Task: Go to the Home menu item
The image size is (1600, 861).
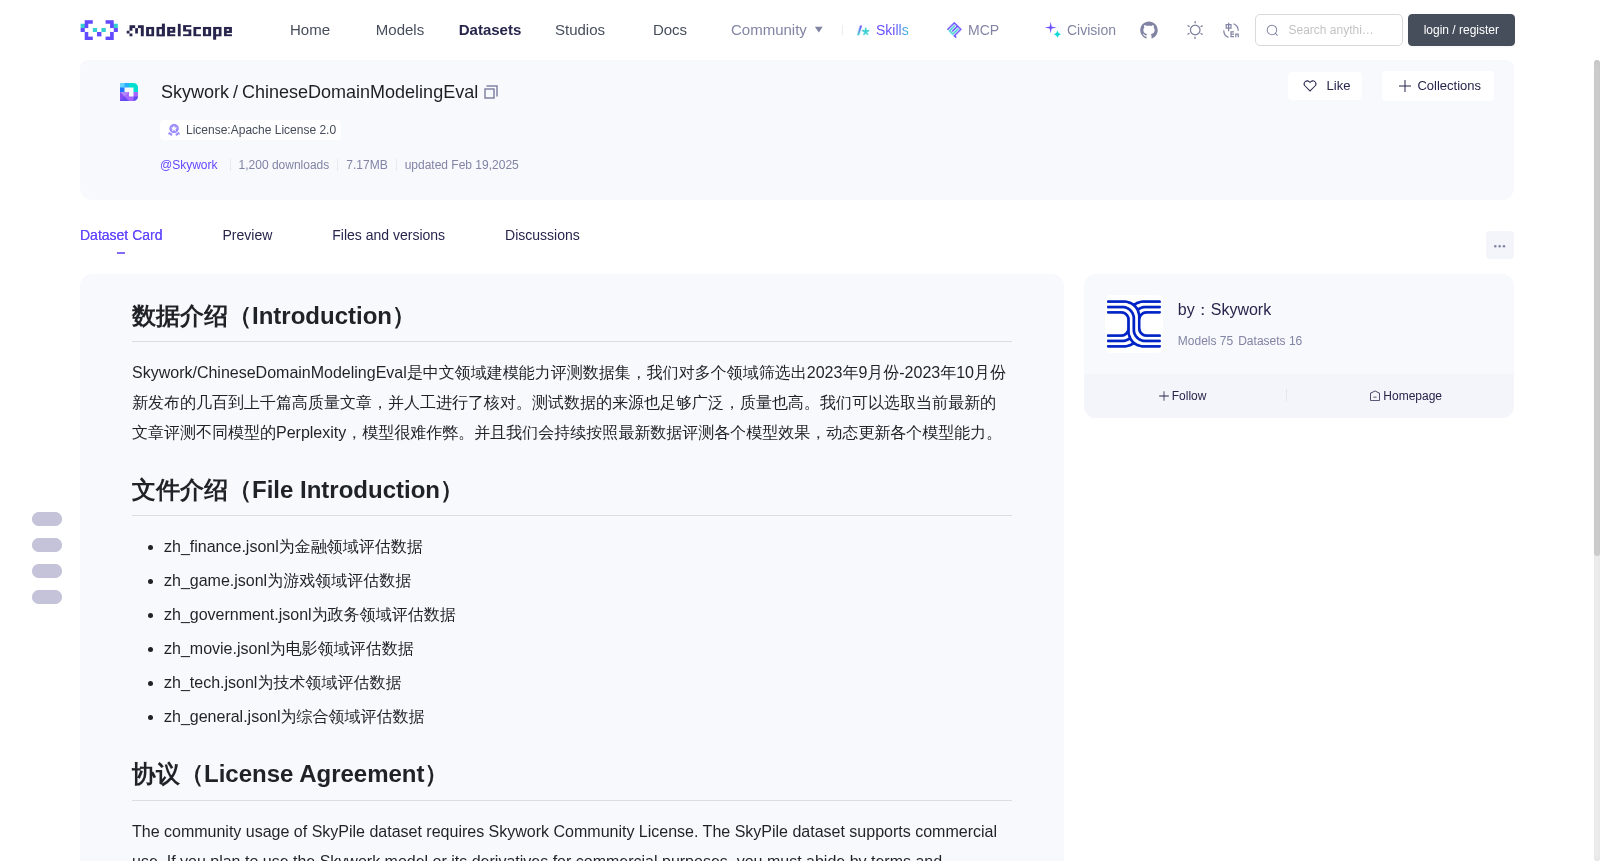Action: 310,30
